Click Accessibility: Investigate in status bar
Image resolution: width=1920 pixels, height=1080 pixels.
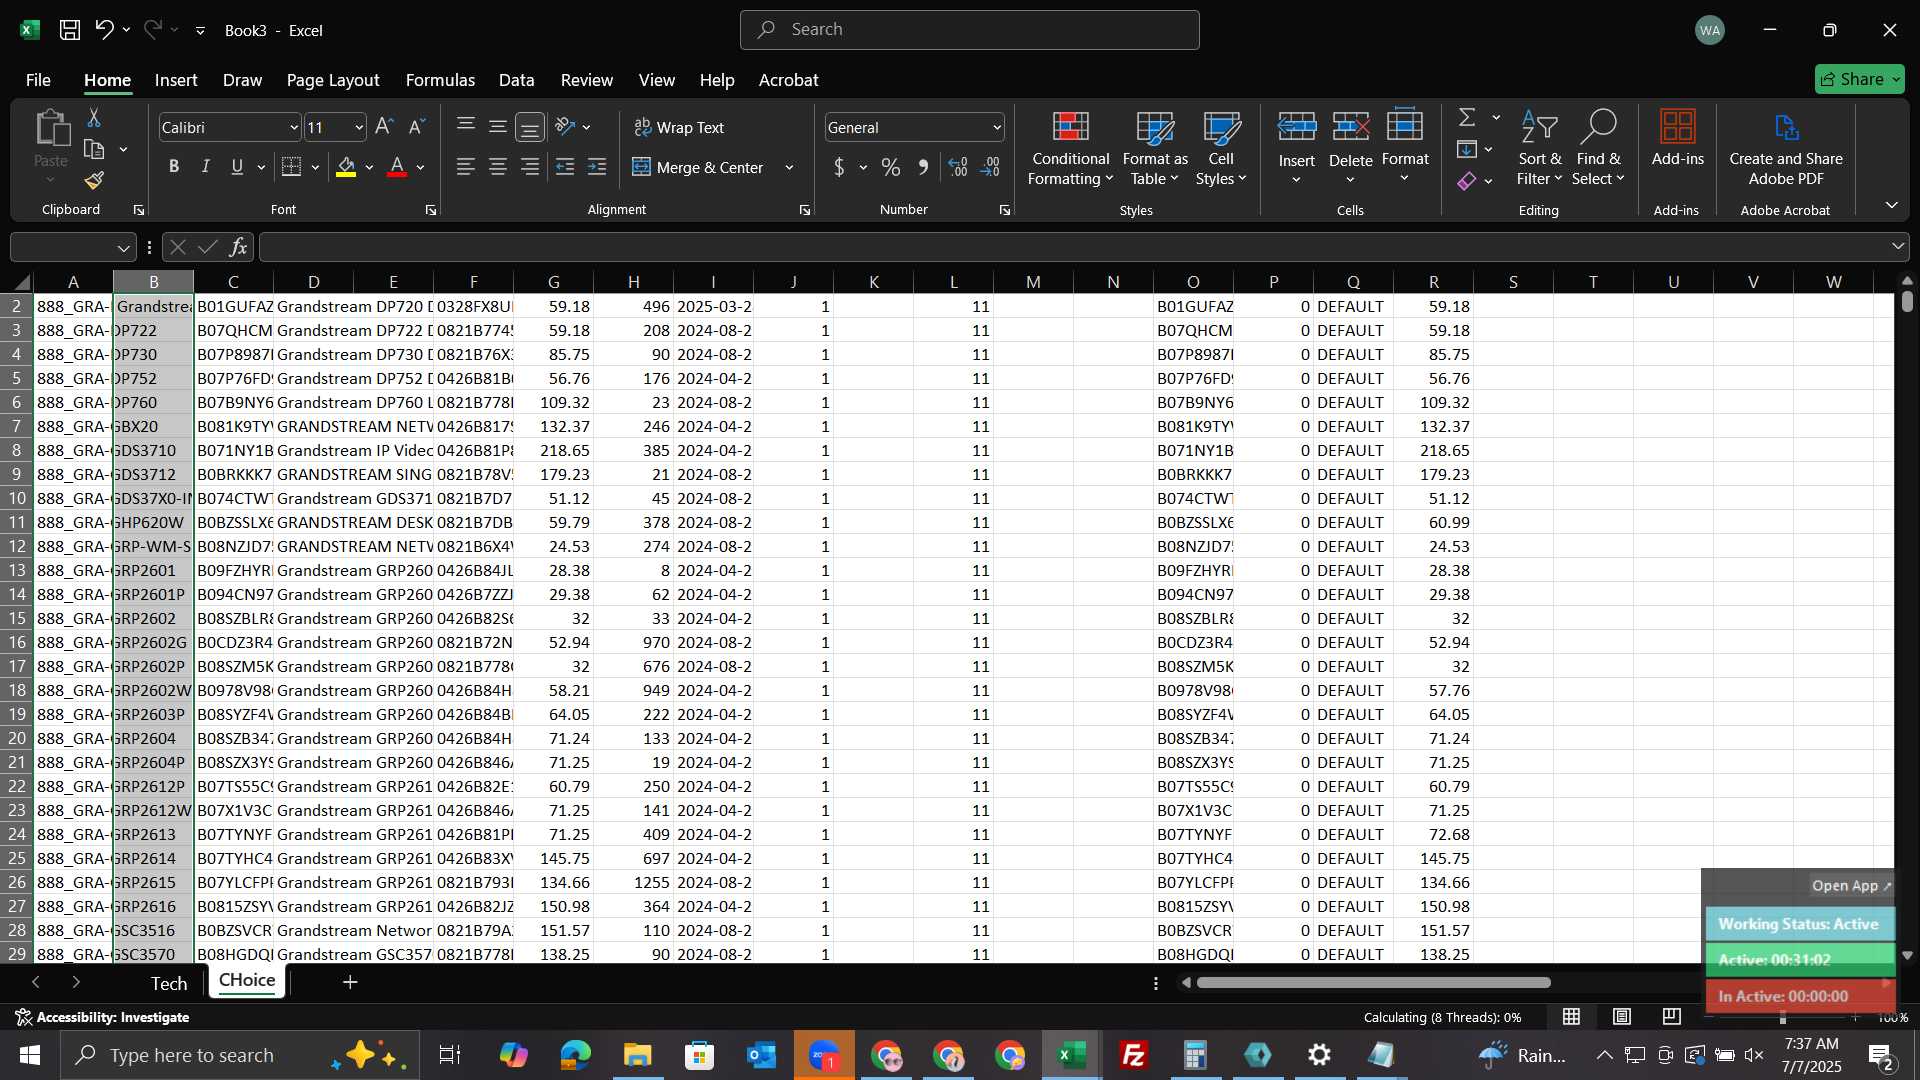click(x=103, y=1017)
